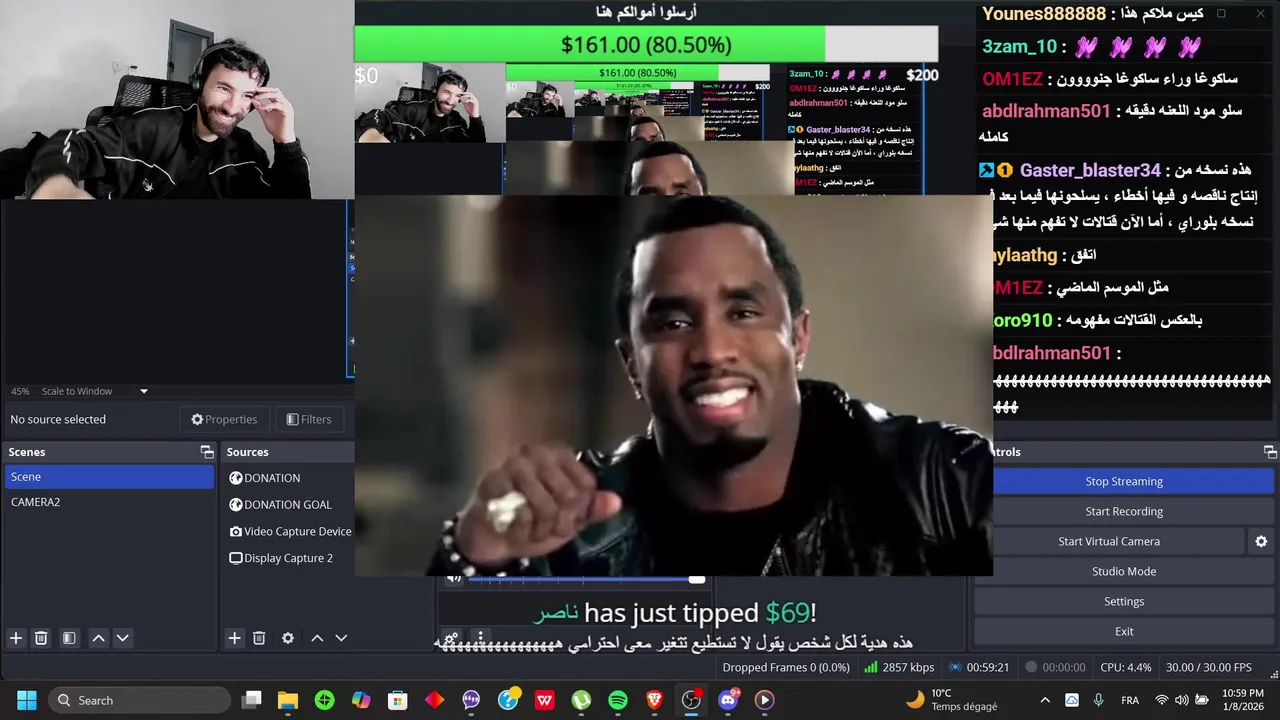Screen dimensions: 1280x720
Task: Open scene filters icon in the Scenes toolbar
Action: [x=69, y=638]
